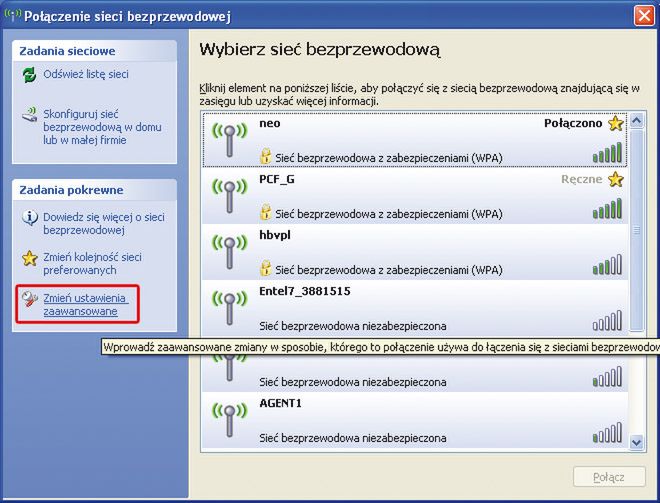Screen dimensions: 660x503
Task: Click the scroll down arrow of network list
Action: [x=636, y=442]
